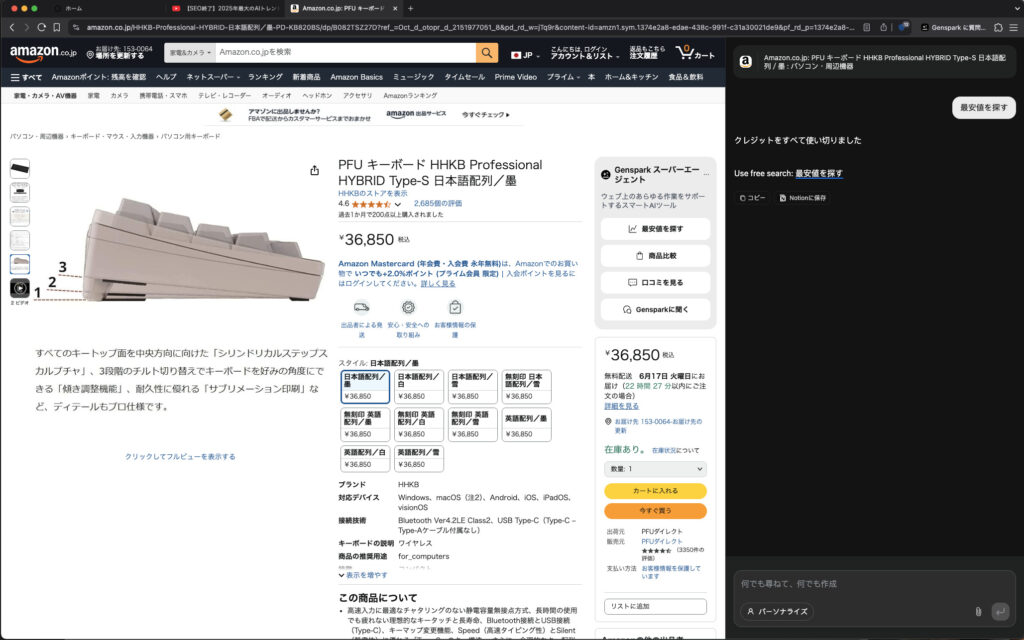Click the Genspark extension in toolbar

[953, 27]
